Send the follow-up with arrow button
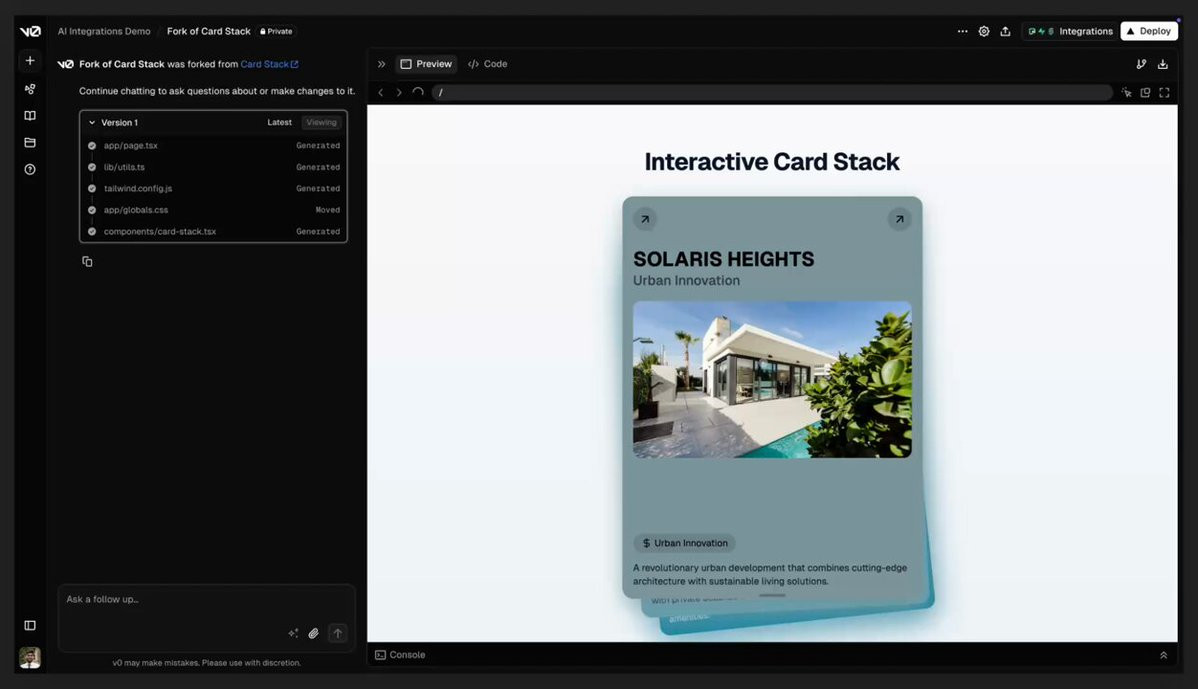The height and width of the screenshot is (689, 1198). [x=338, y=633]
